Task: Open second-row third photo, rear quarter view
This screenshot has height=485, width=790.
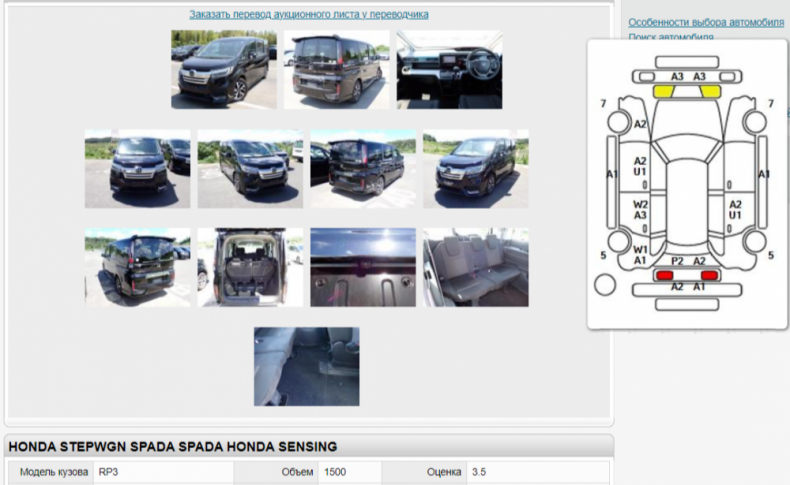Action: 363,169
